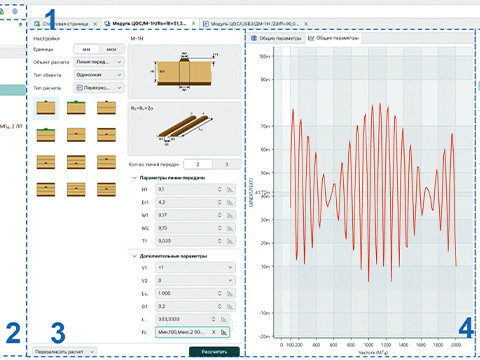
Task: Collapse the Параметры линии передачи section
Action: click(134, 178)
